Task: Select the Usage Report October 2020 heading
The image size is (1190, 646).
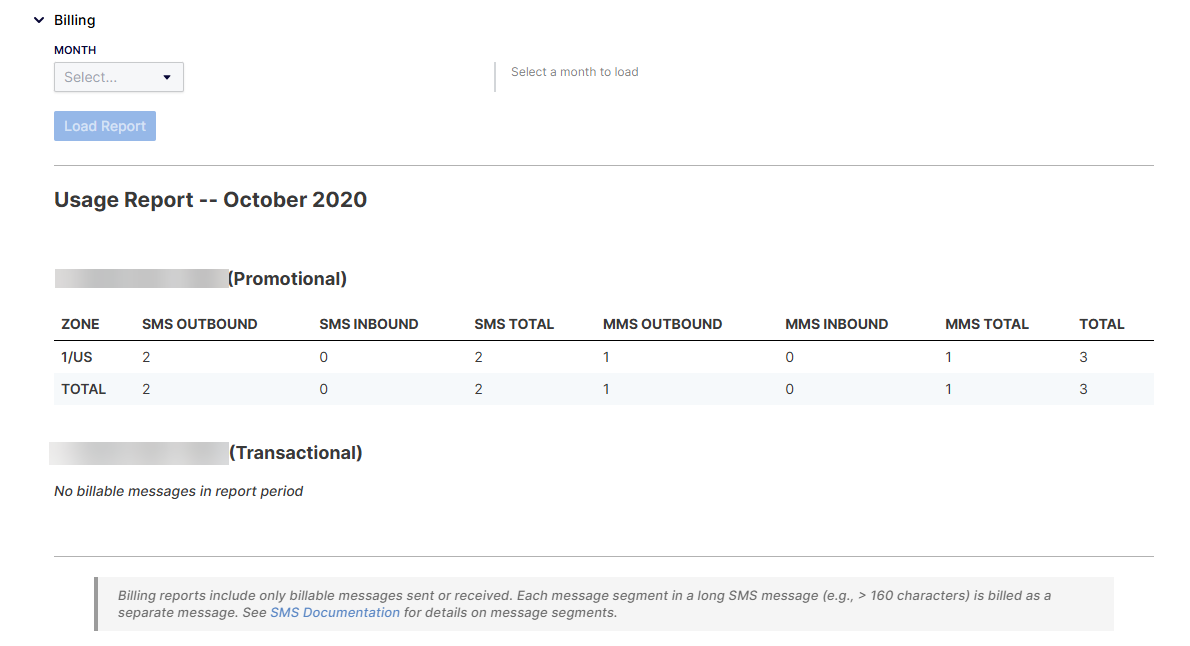Action: 210,200
